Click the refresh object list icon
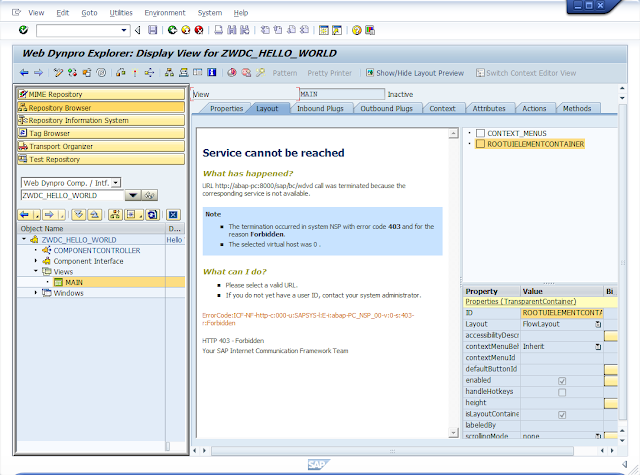640x475 pixels. pyautogui.click(x=152, y=215)
